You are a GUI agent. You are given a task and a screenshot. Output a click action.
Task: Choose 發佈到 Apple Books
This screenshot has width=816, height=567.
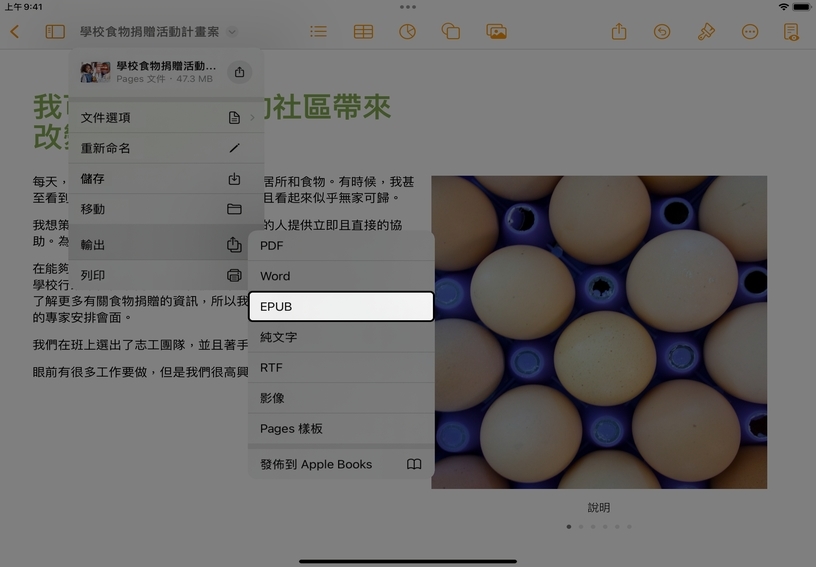pos(340,465)
